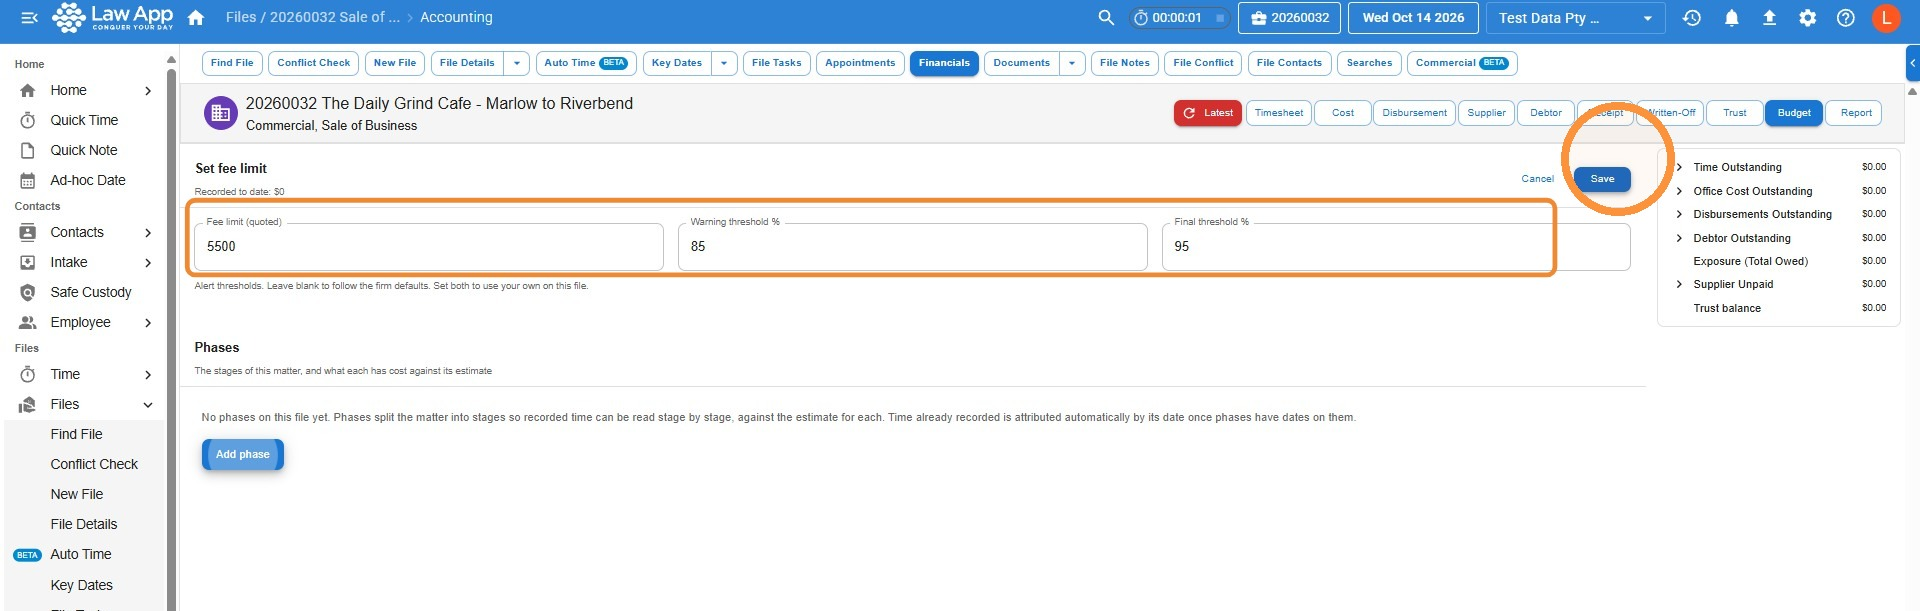Toggle the hamburger navigation menu
Image resolution: width=1920 pixels, height=611 pixels.
(x=29, y=17)
